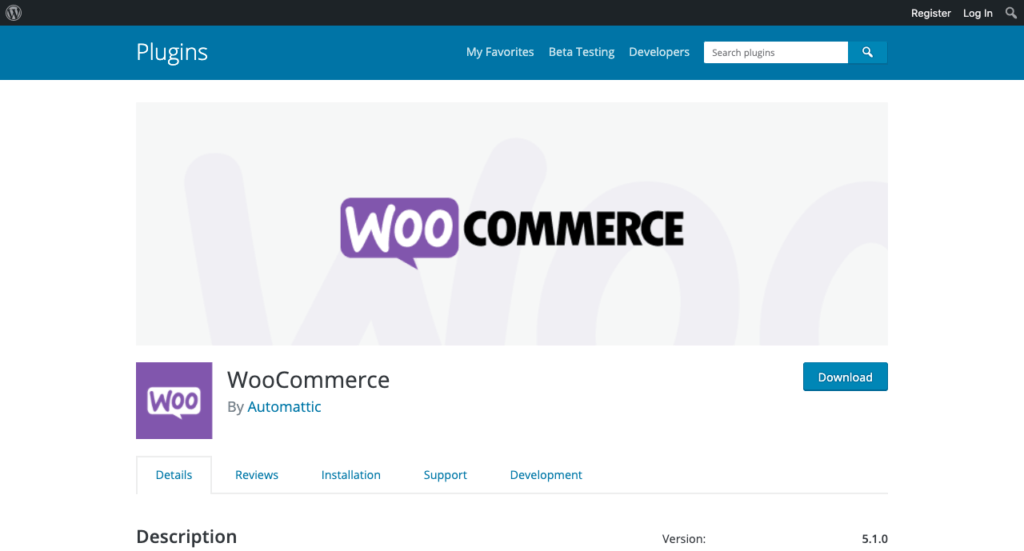View the Development tab

click(546, 475)
